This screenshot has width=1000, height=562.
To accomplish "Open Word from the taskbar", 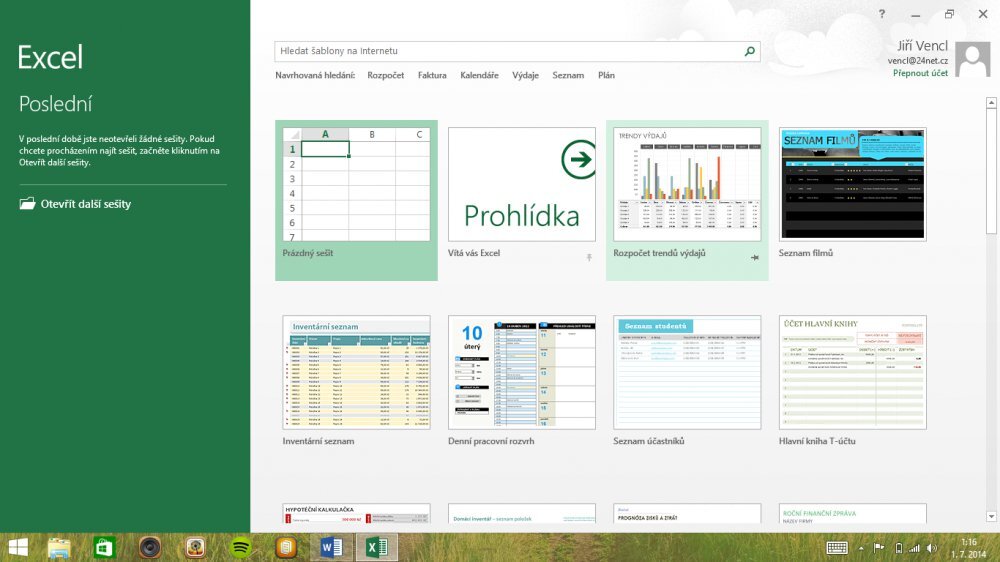I will click(x=331, y=547).
